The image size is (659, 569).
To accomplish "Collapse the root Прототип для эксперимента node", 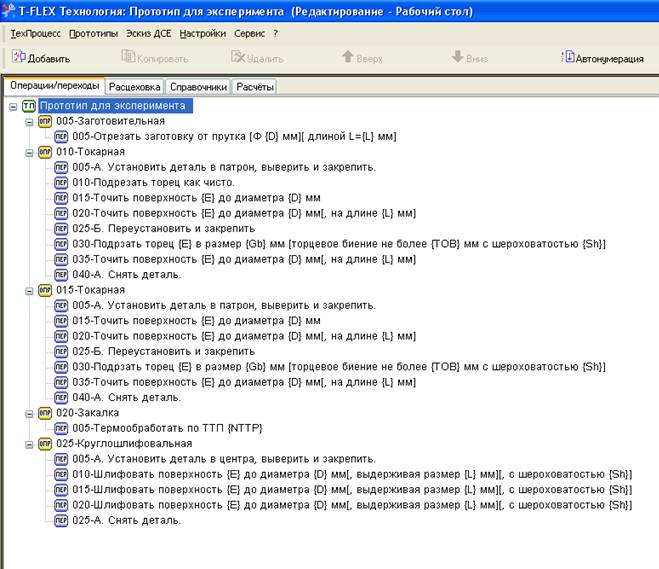I will pos(12,106).
